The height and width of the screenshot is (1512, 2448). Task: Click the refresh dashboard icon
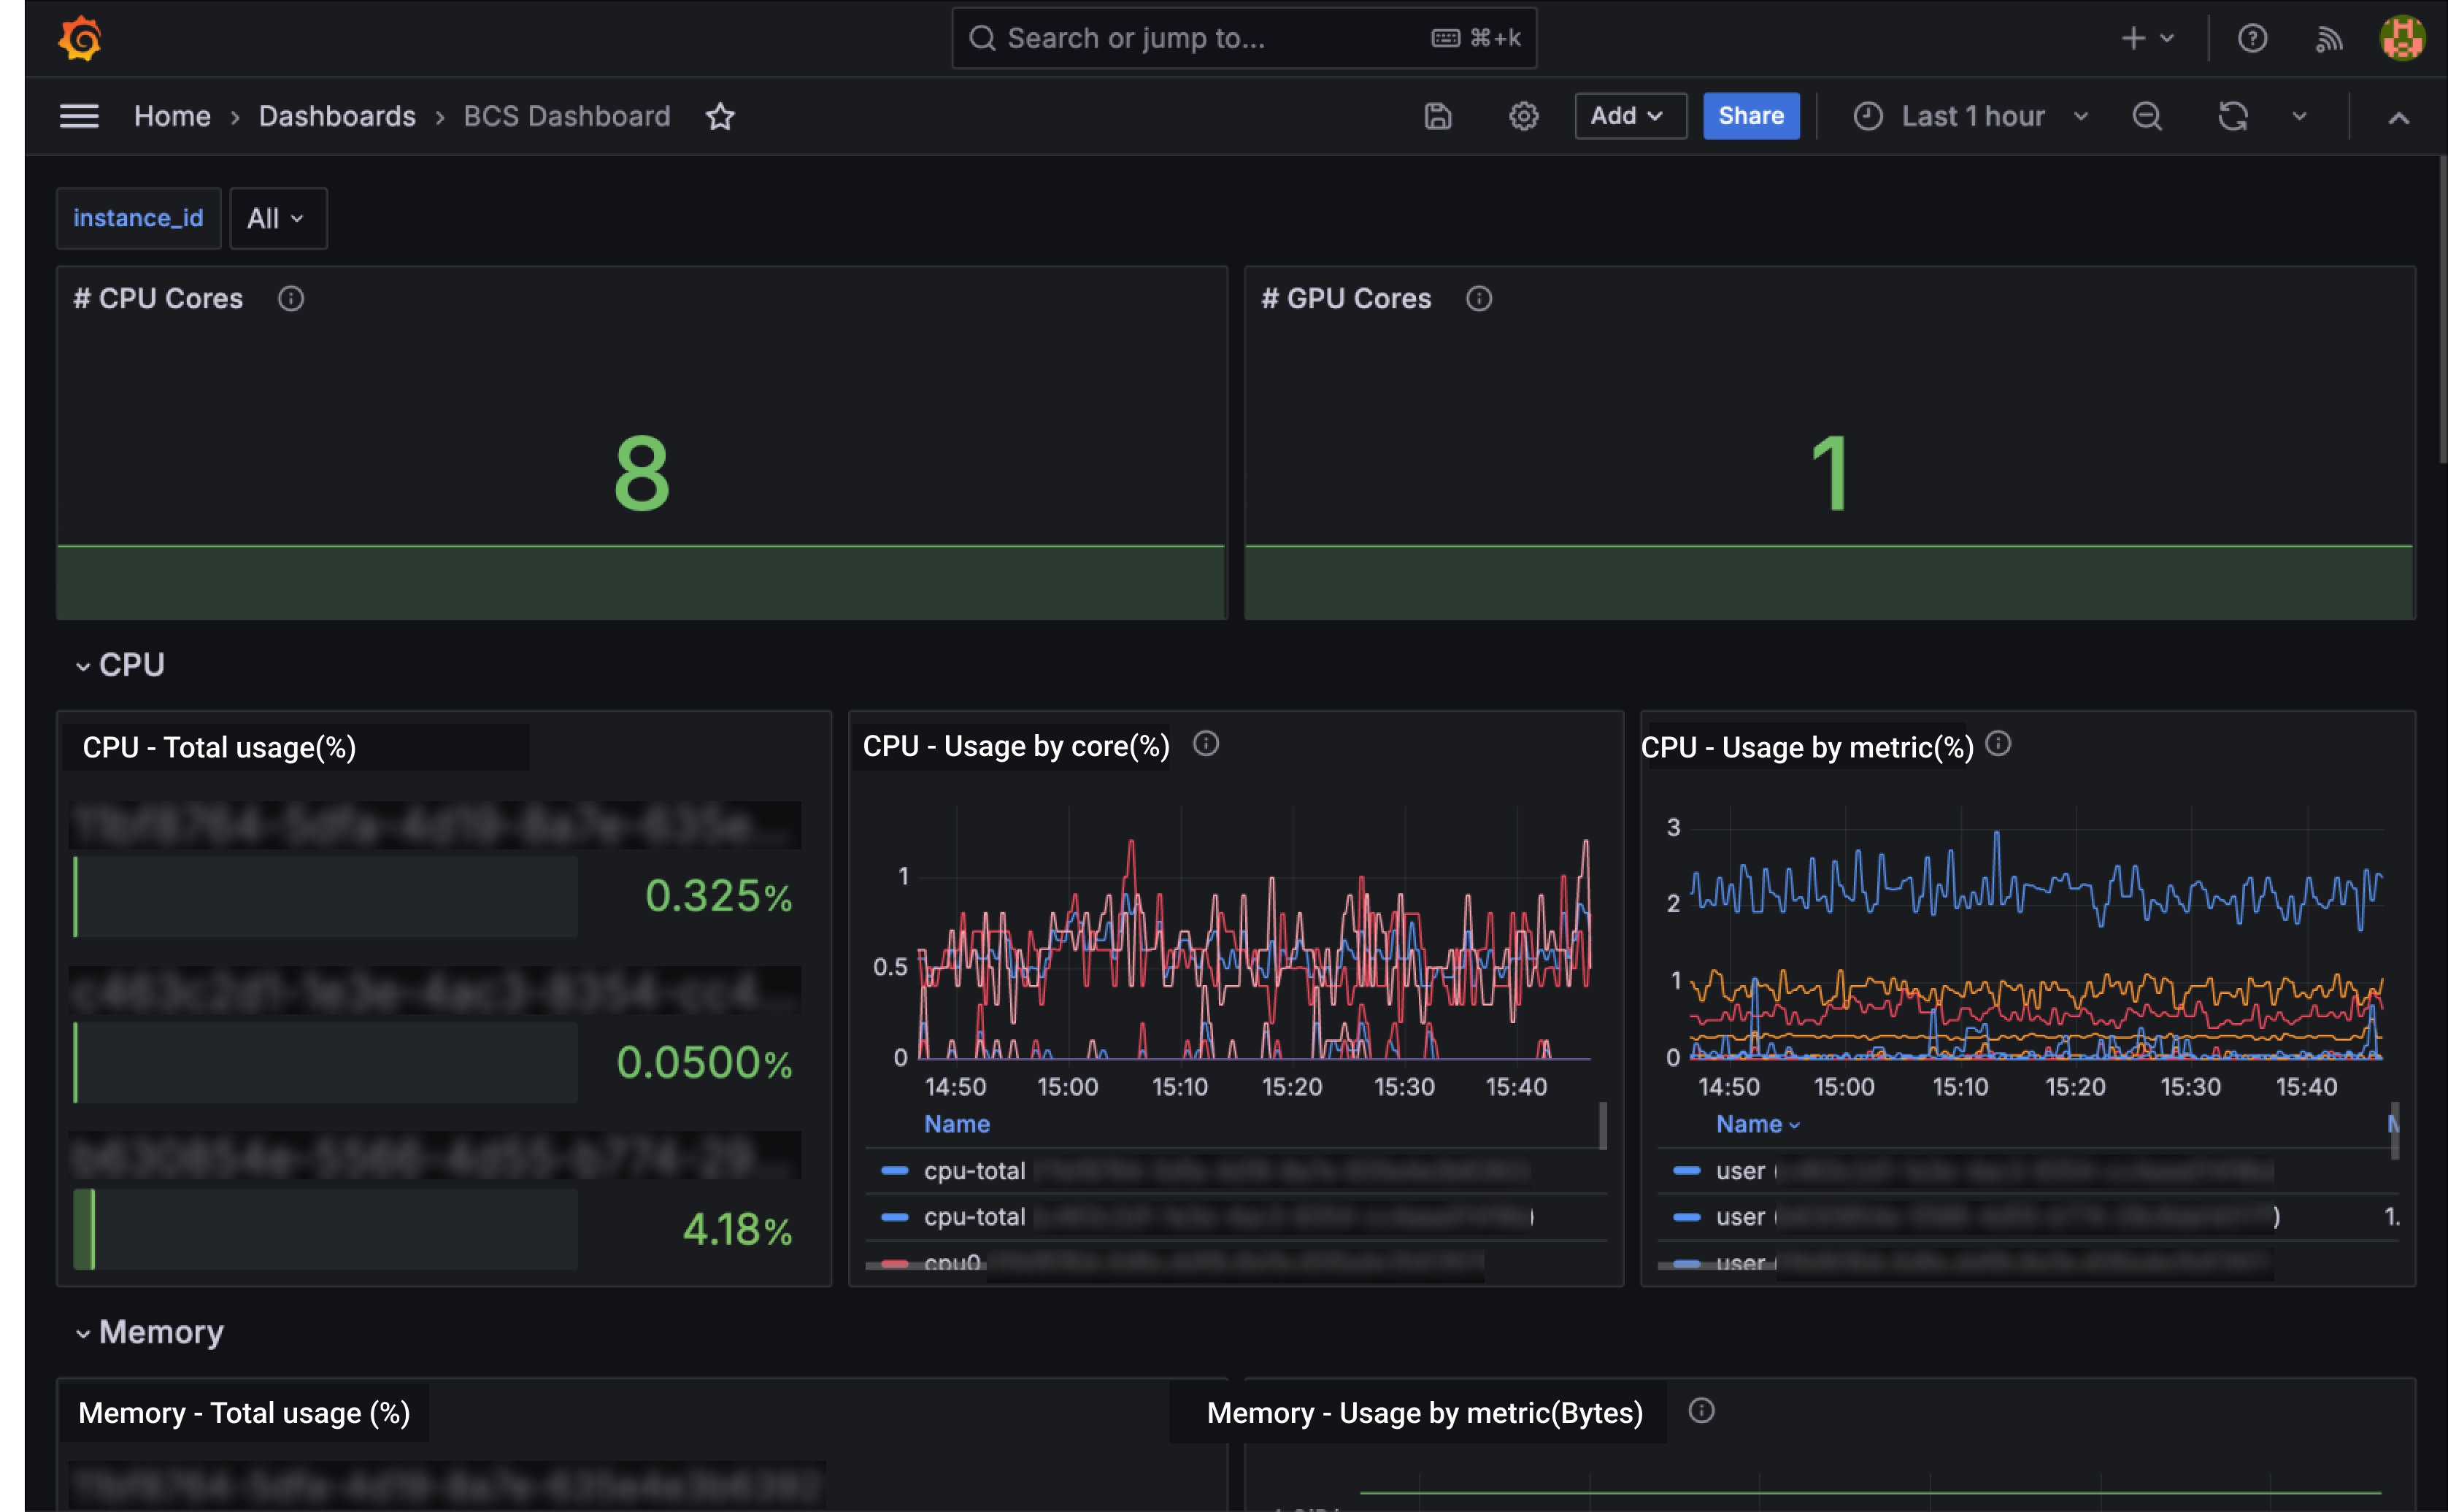2232,116
